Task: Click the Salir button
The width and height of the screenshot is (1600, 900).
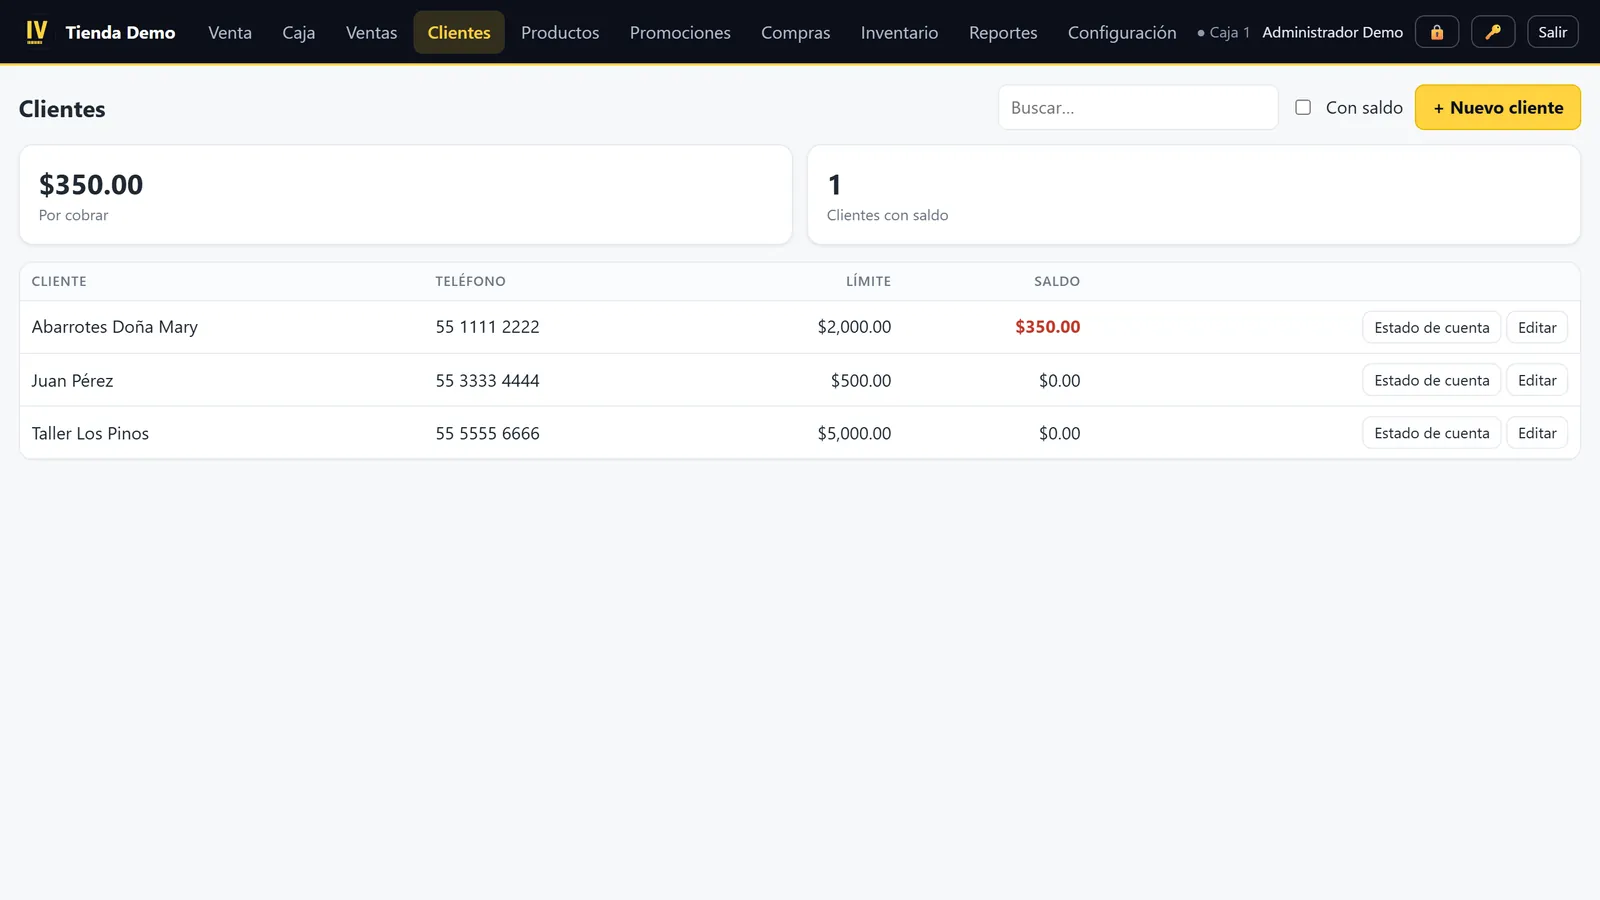Action: (1553, 32)
